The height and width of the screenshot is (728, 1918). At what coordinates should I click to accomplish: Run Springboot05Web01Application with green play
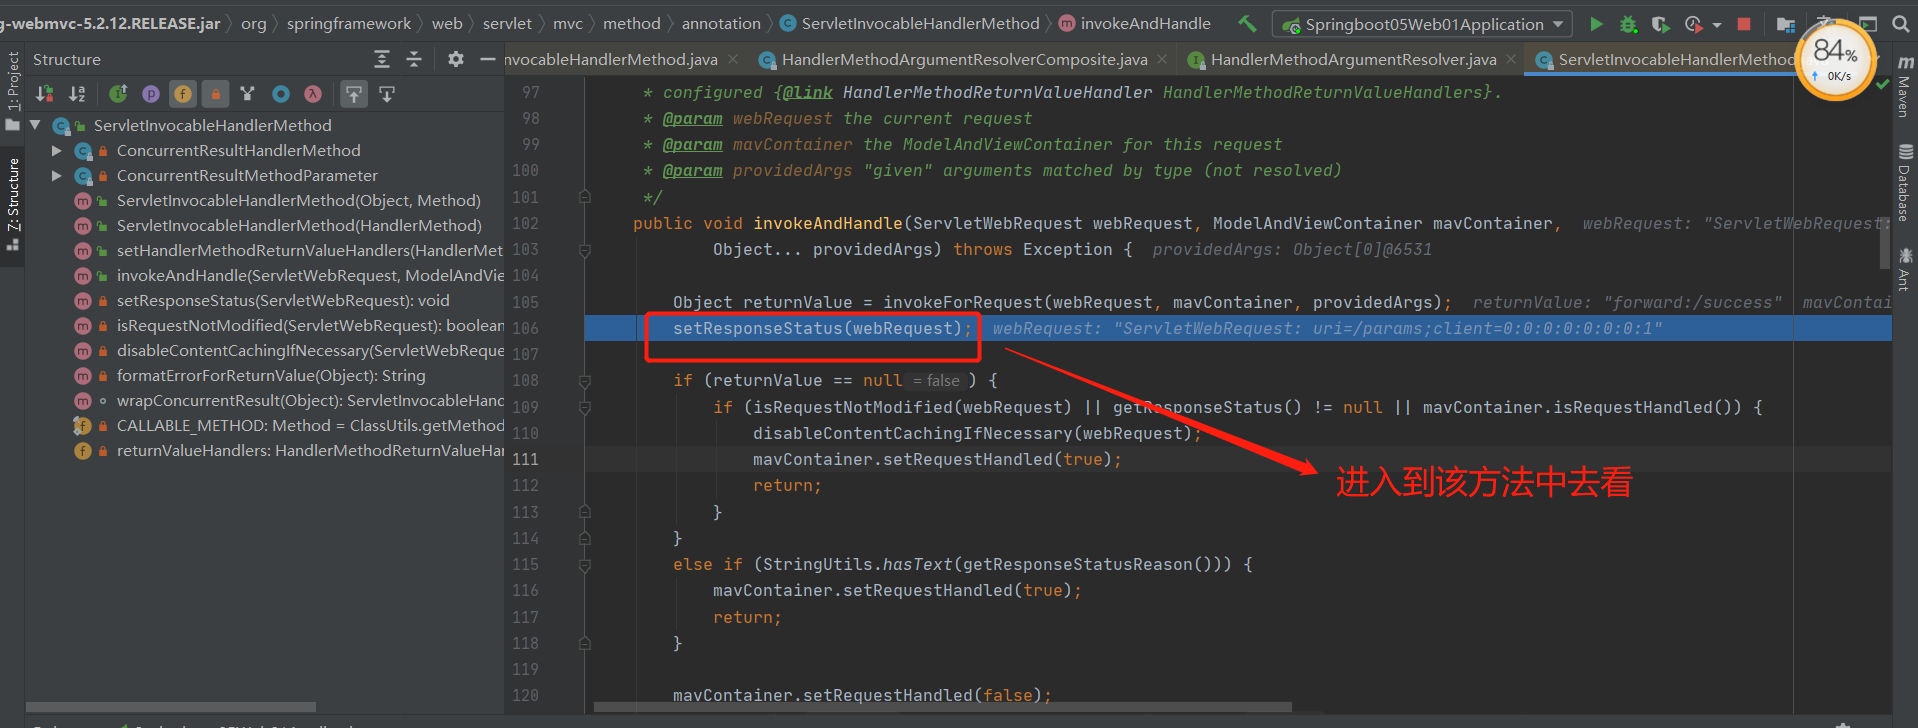click(1596, 24)
